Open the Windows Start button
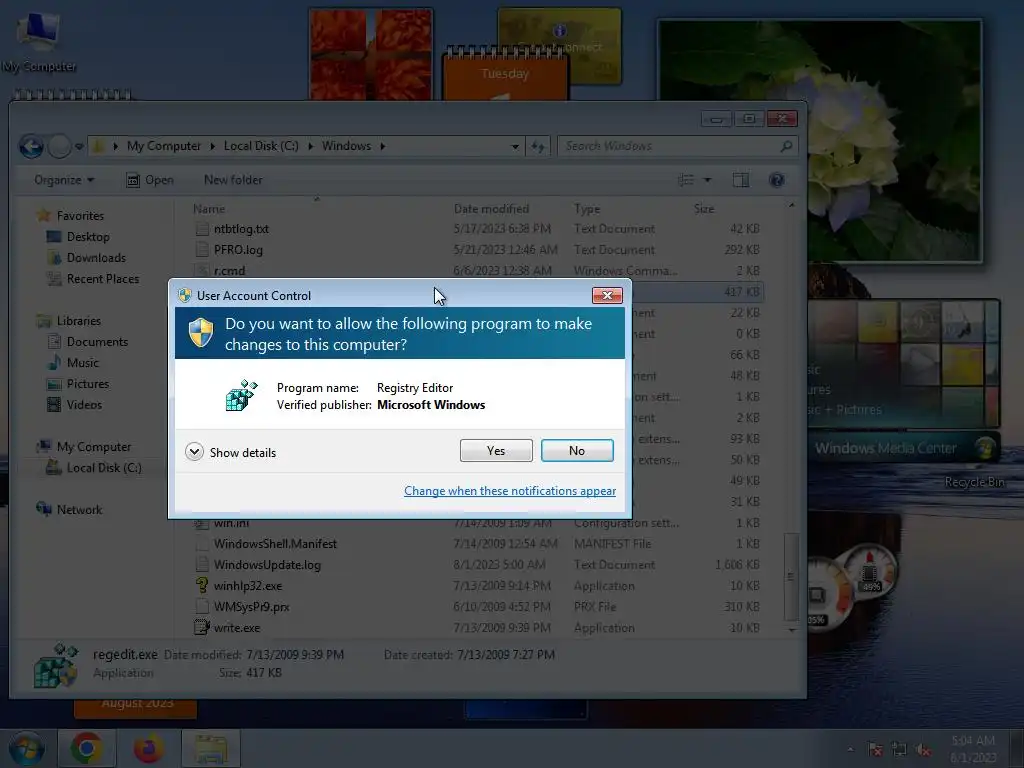Image resolution: width=1024 pixels, height=768 pixels. (27, 748)
